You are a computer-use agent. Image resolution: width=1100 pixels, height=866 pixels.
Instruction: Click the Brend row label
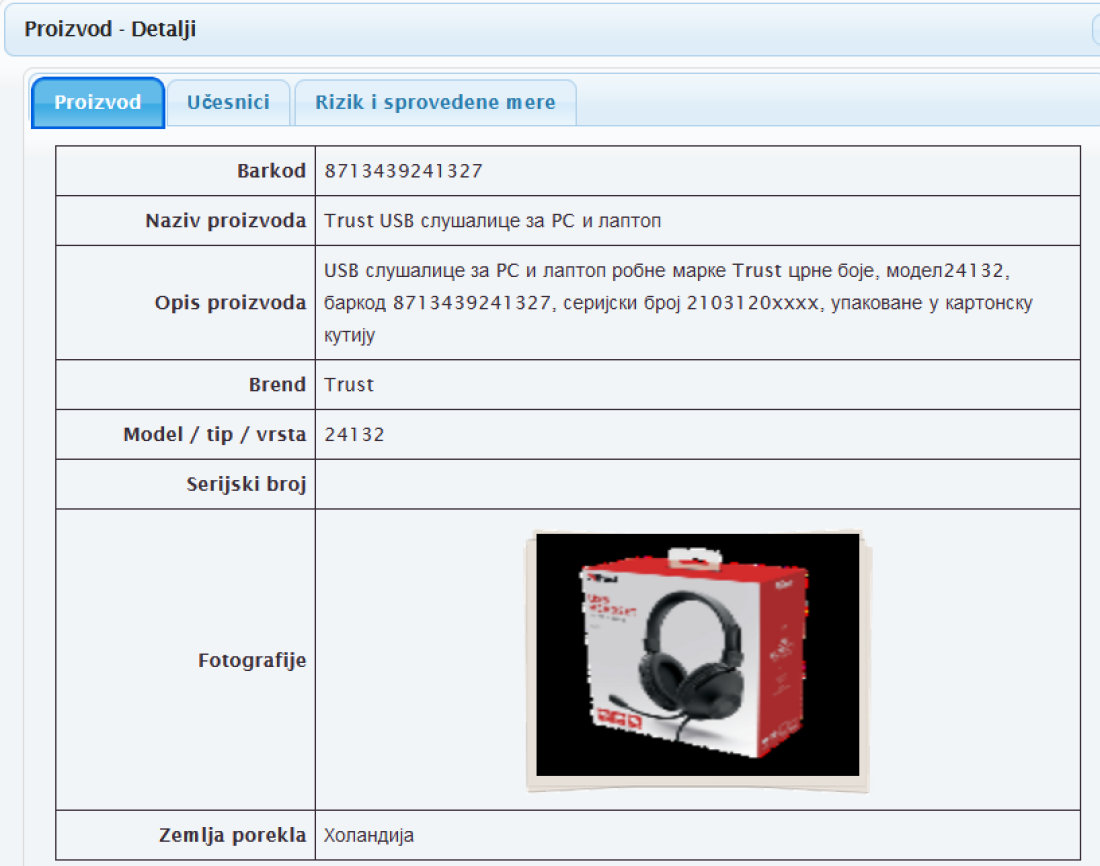click(277, 385)
